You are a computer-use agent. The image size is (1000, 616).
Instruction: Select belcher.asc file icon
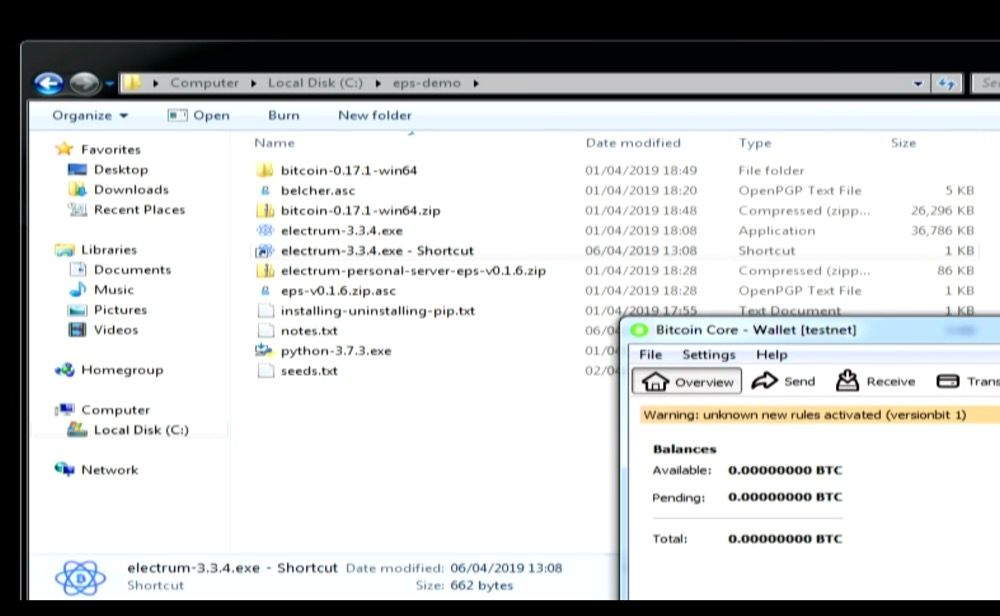tap(265, 190)
